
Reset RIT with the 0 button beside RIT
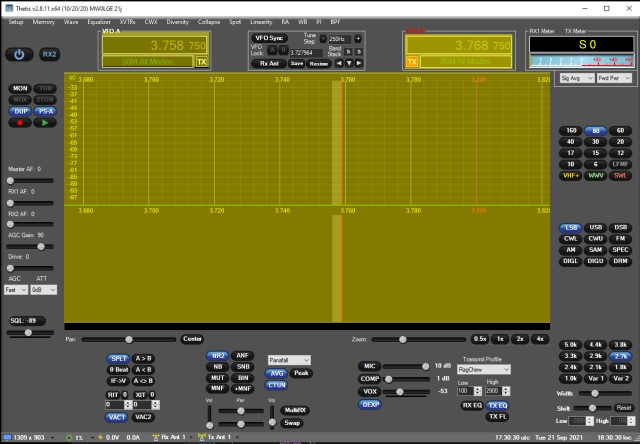coord(125,395)
